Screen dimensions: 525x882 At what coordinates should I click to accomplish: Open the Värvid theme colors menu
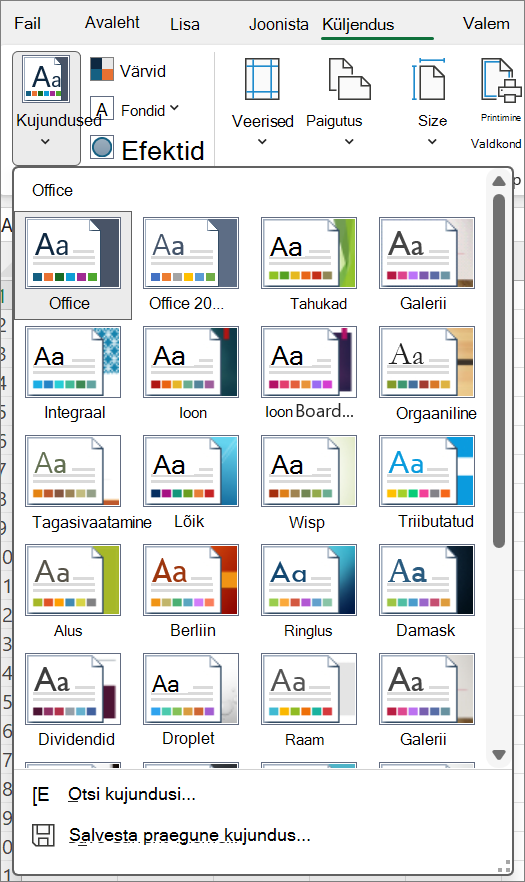pyautogui.click(x=128, y=71)
